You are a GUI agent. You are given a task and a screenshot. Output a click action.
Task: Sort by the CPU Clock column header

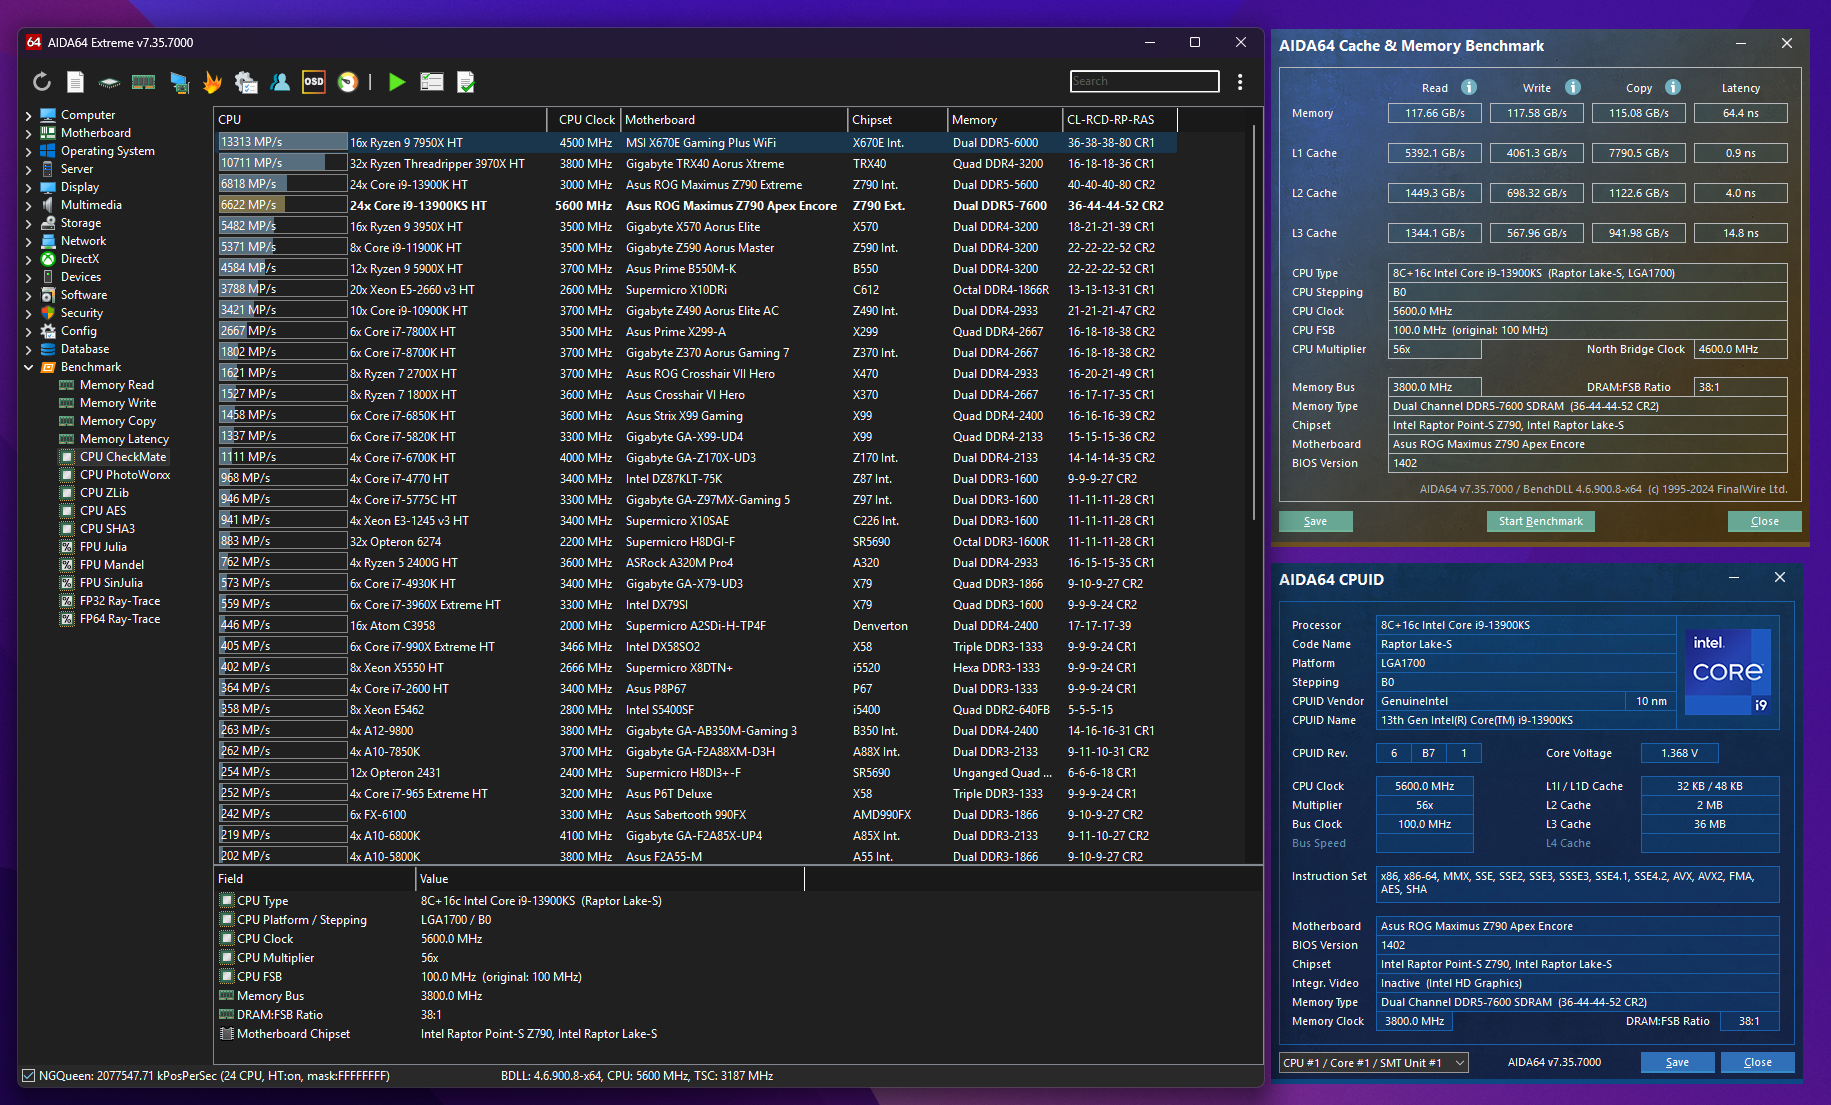pyautogui.click(x=584, y=120)
